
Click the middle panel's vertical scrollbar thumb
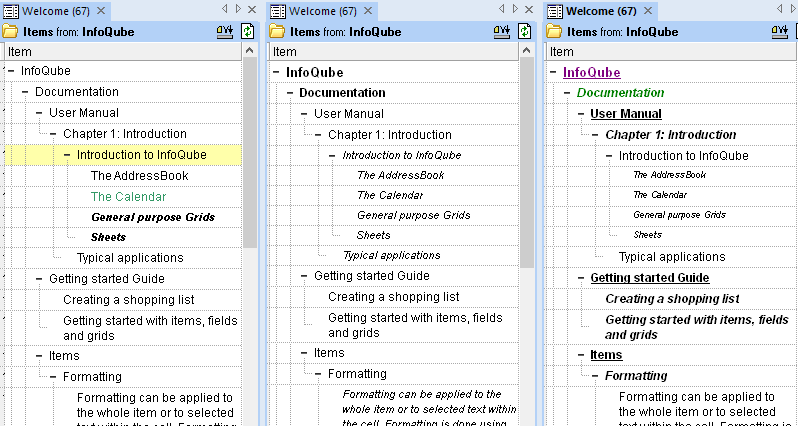click(526, 163)
